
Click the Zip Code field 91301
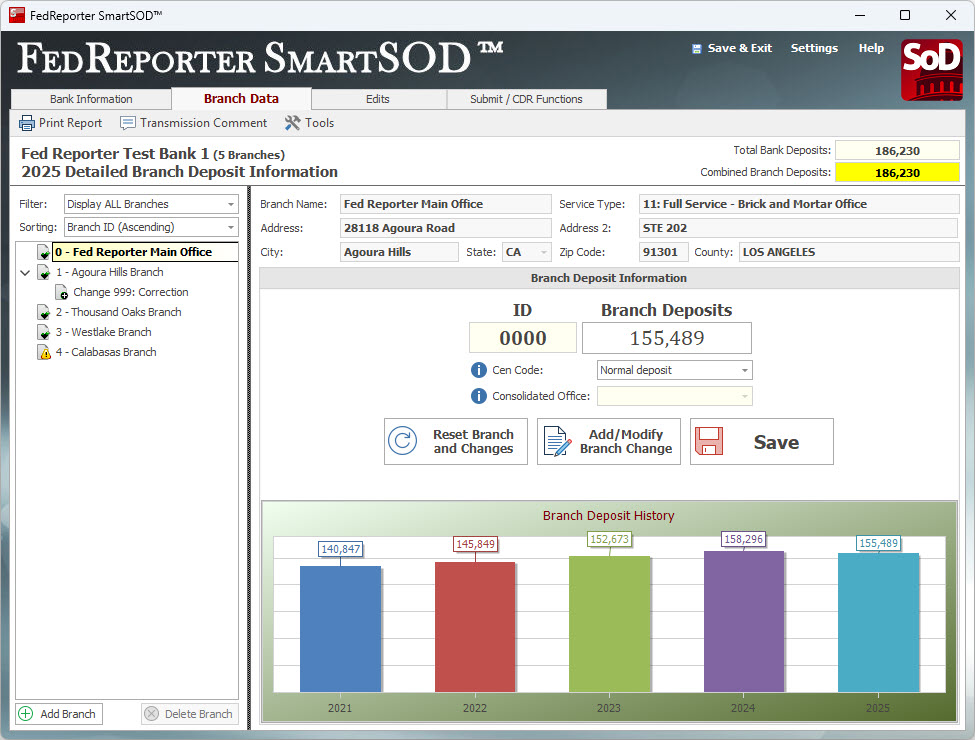[x=663, y=252]
